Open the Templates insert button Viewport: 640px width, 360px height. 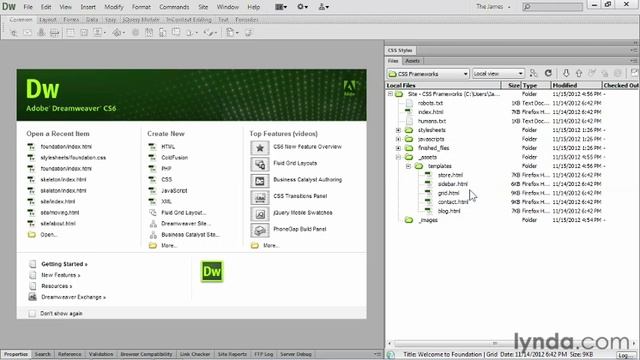[x=232, y=33]
